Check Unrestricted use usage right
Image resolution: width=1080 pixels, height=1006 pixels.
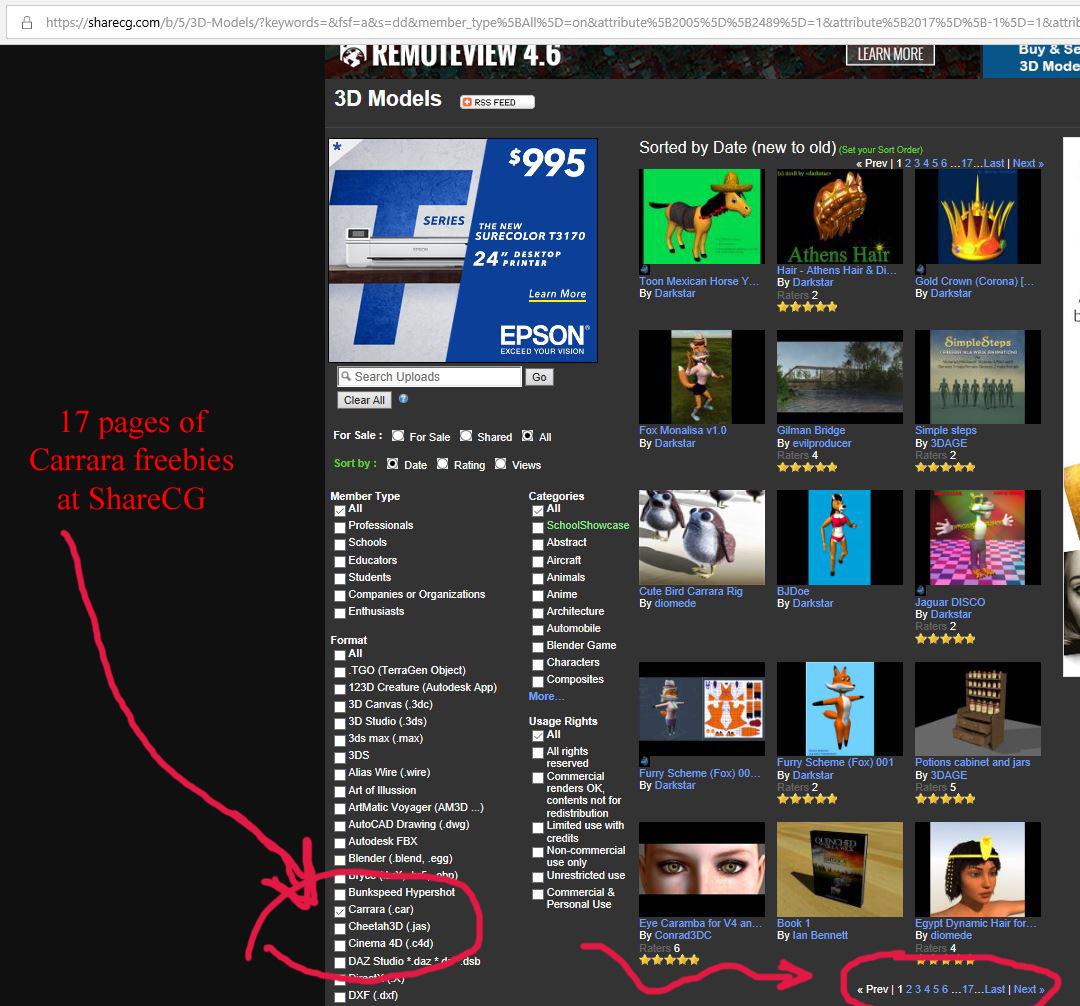coord(538,877)
